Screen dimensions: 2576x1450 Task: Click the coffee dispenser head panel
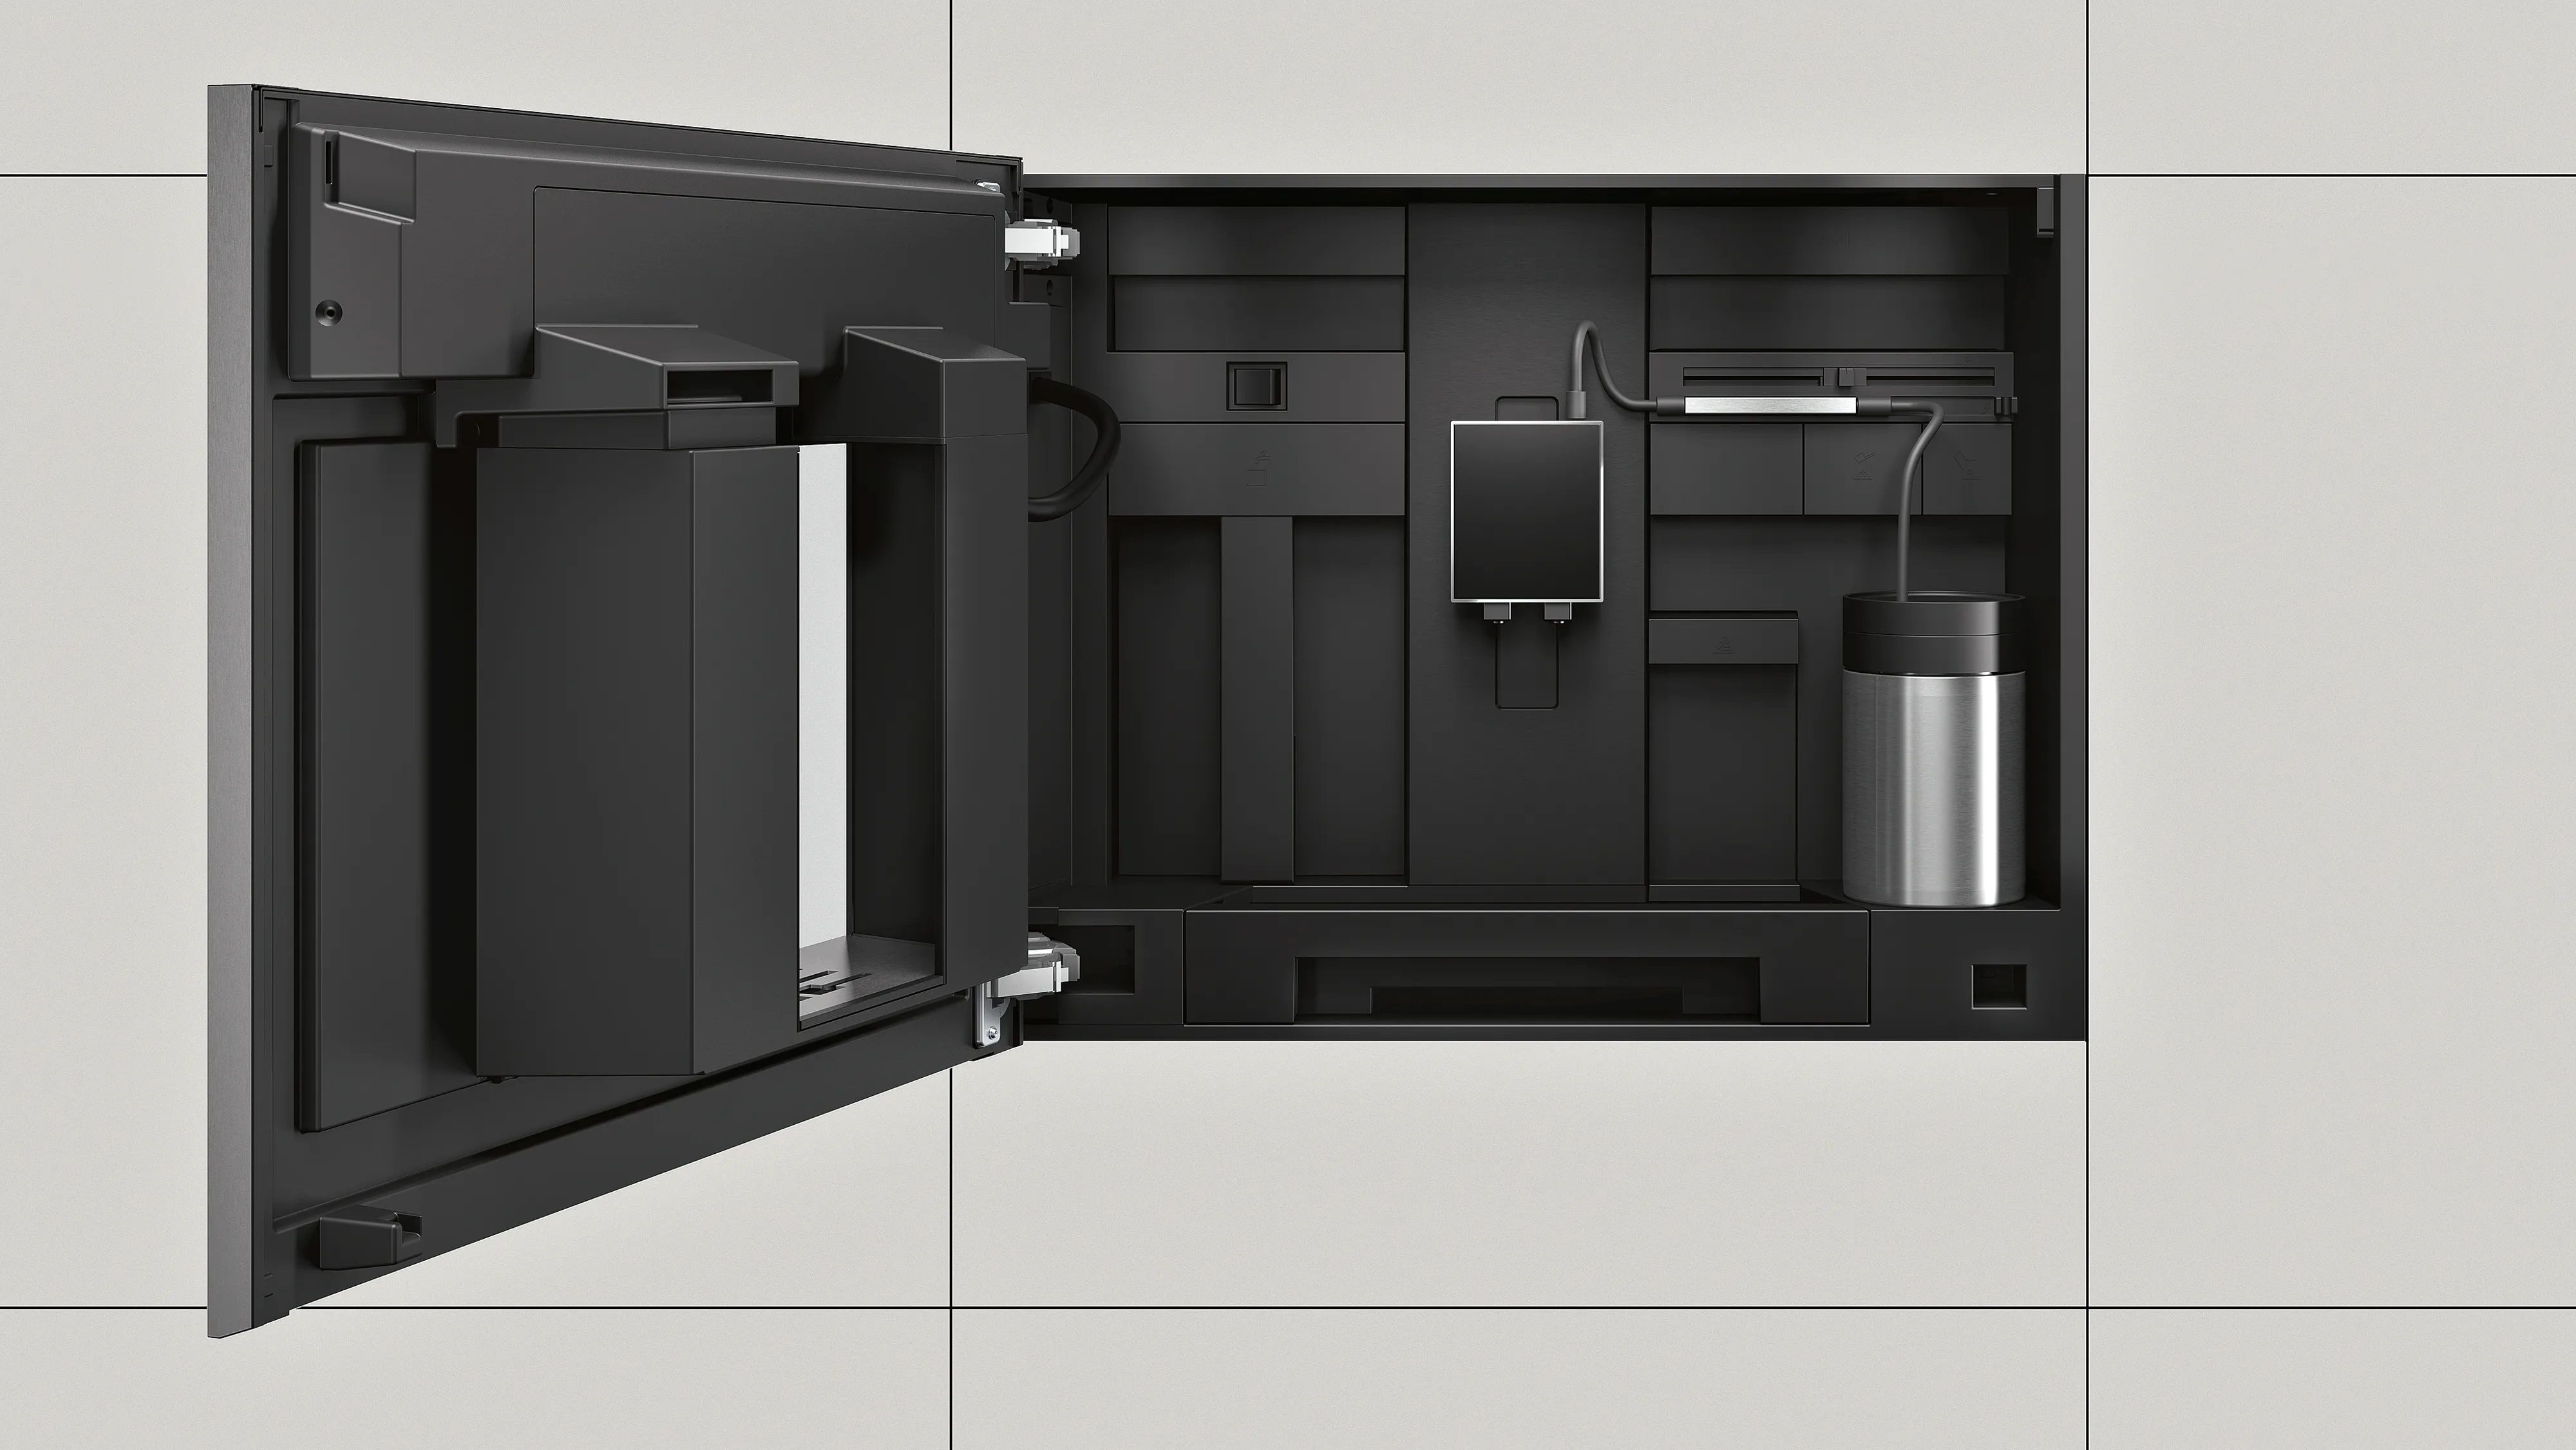pos(1526,510)
